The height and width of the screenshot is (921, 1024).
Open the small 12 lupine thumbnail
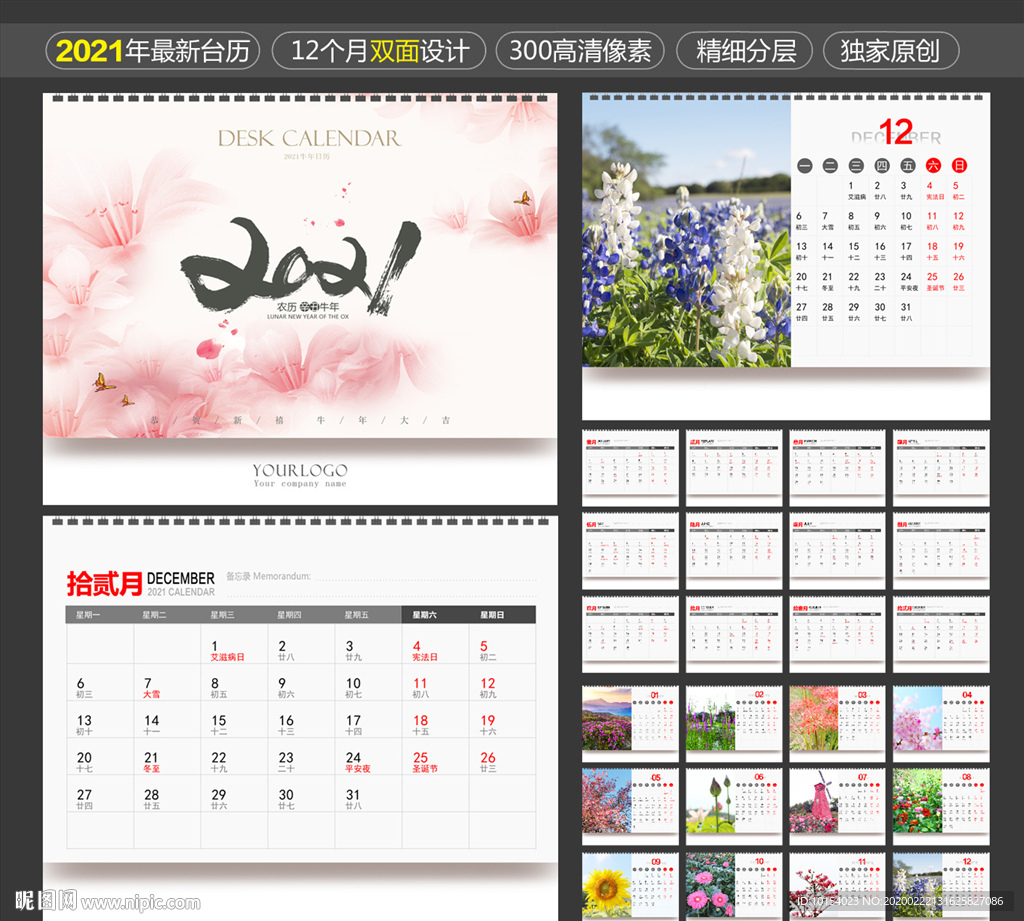941,886
